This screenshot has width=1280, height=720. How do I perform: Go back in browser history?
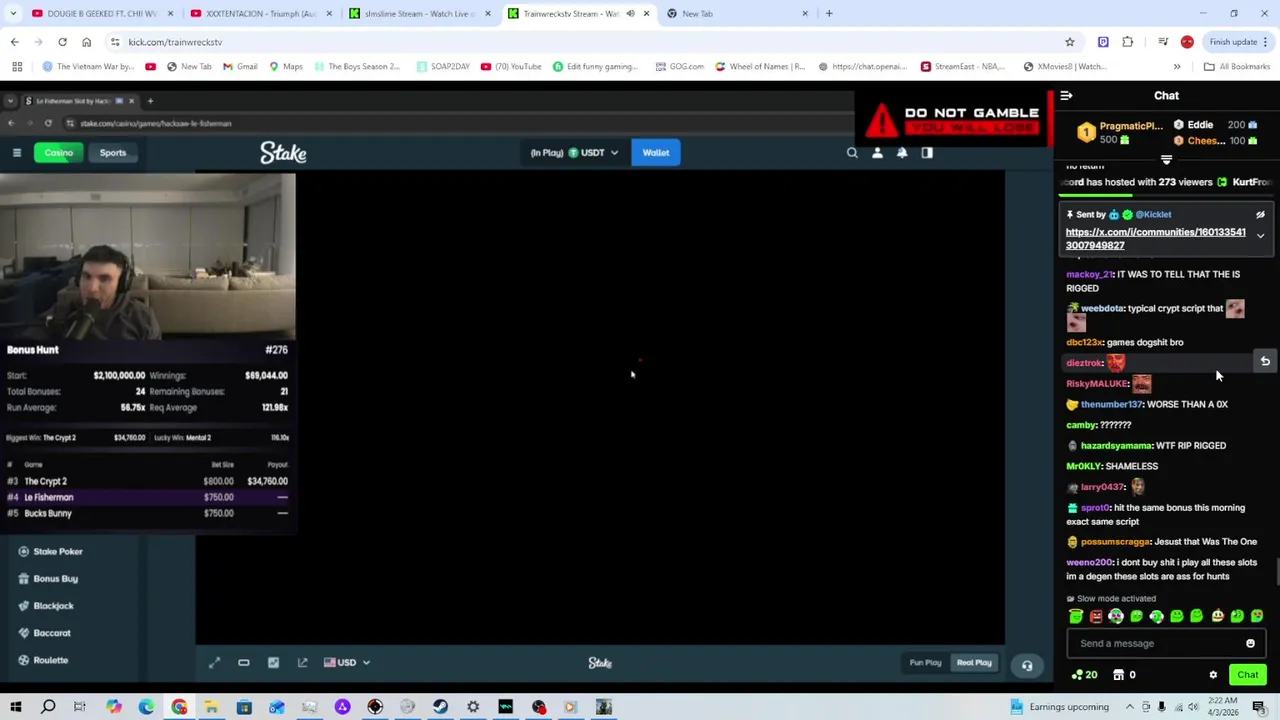click(14, 42)
